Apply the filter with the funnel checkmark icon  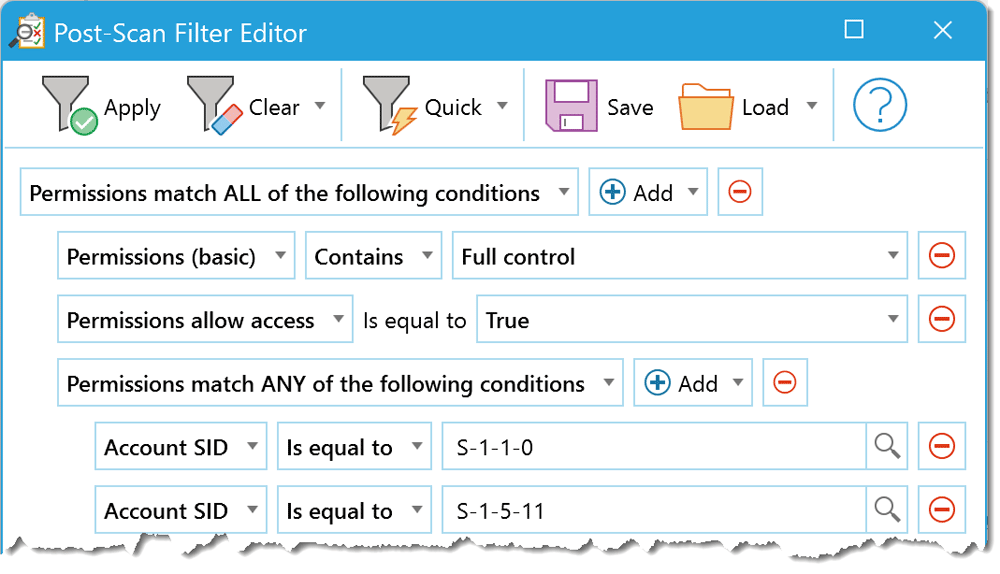click(70, 105)
